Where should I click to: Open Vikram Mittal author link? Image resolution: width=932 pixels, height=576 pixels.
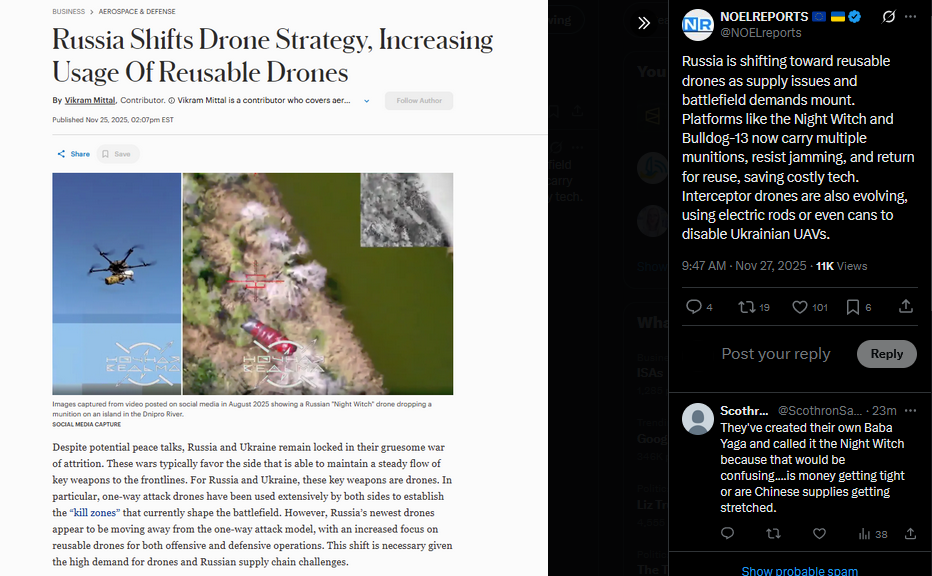90,100
